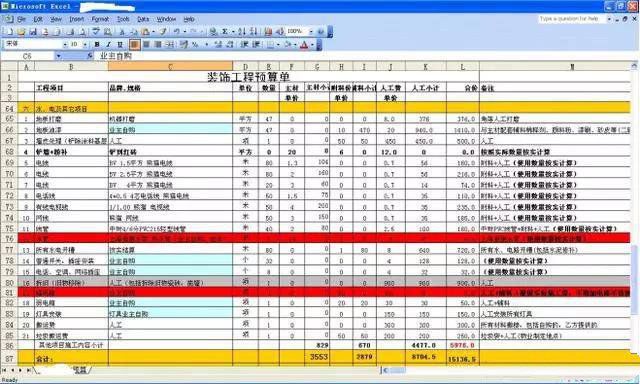
Task: Apply Percent Style with the % icon
Action: [195, 44]
